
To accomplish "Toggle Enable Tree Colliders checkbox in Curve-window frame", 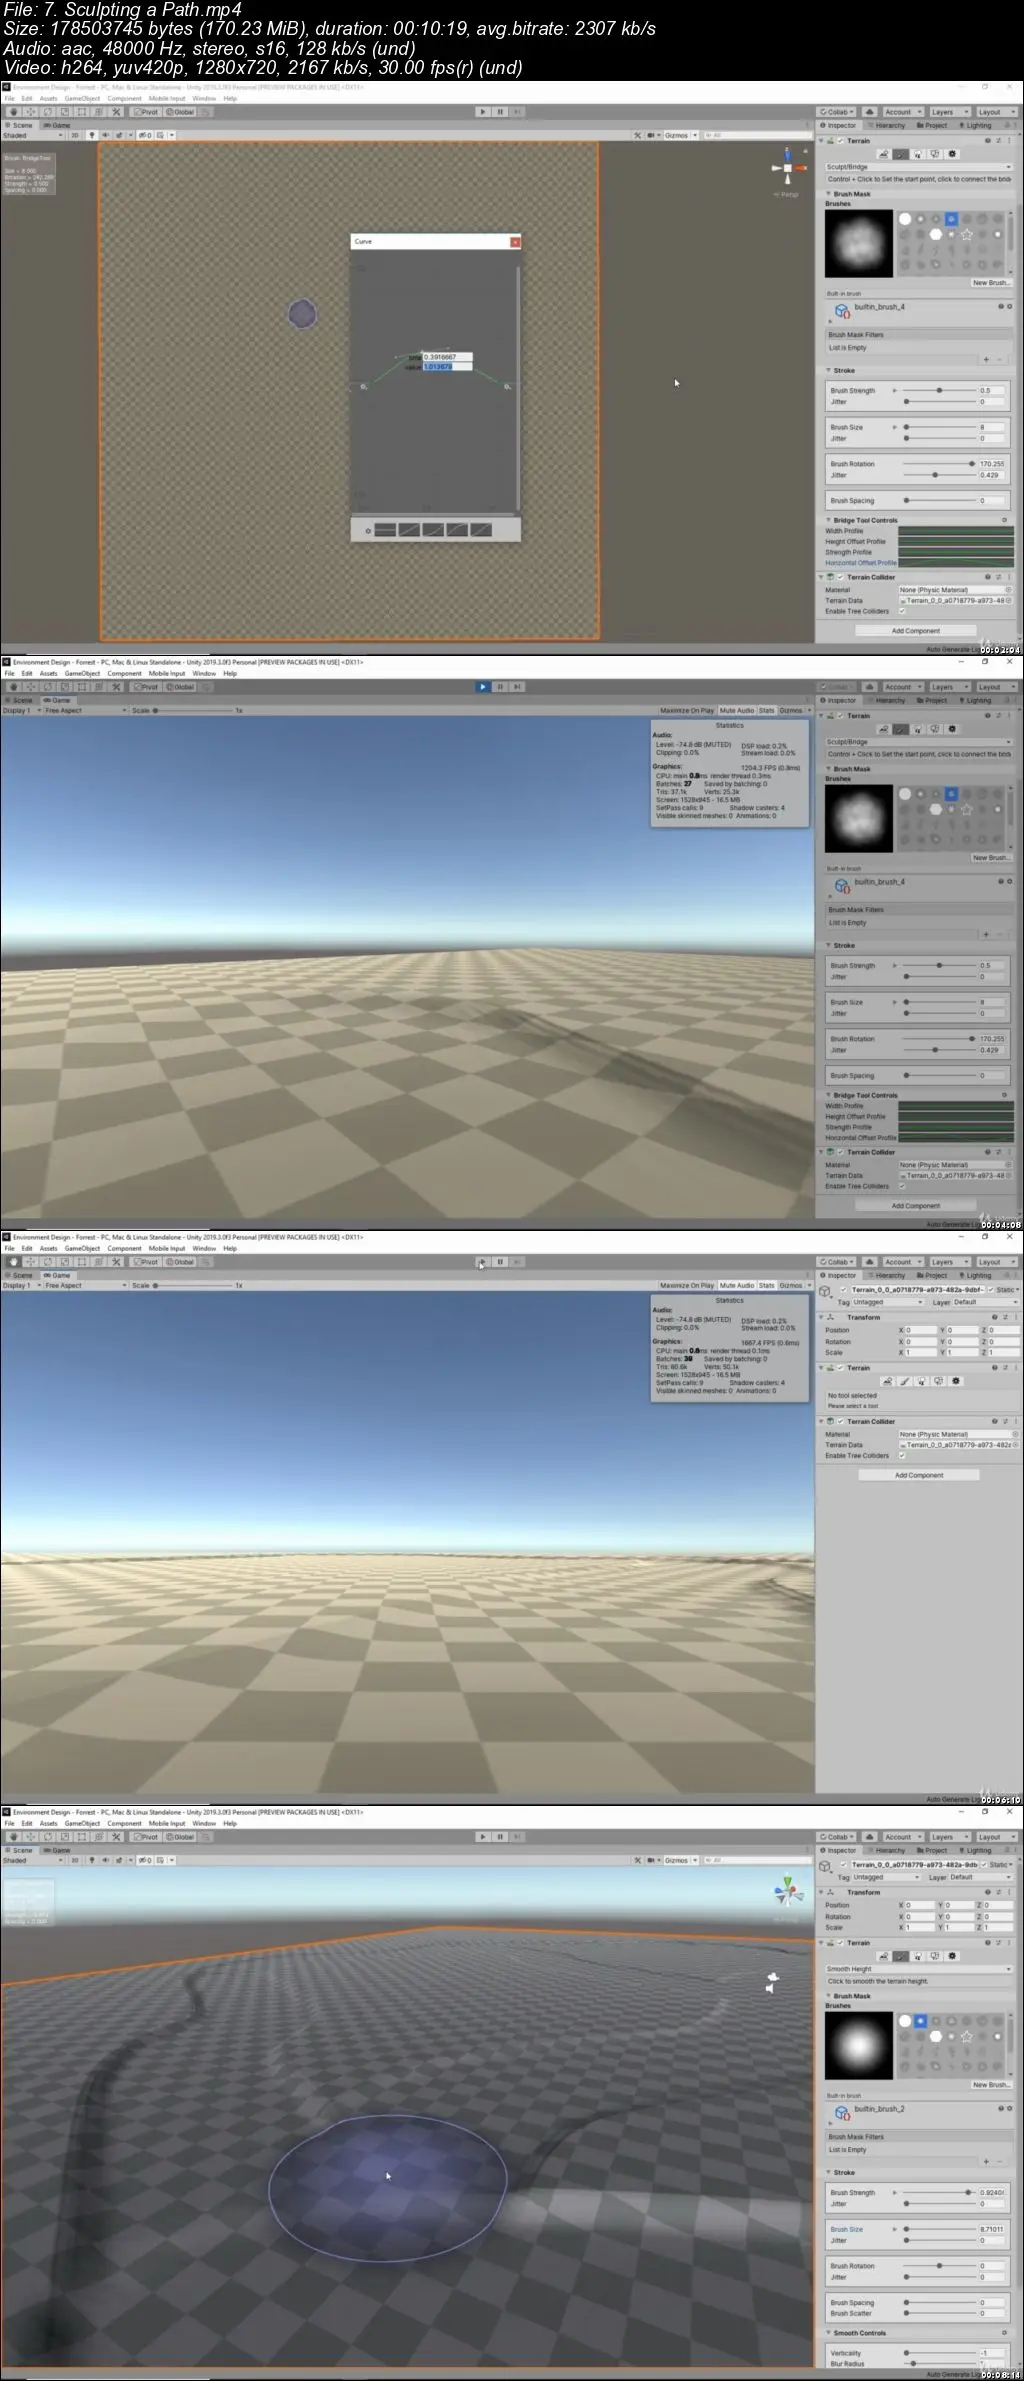I will [x=902, y=611].
